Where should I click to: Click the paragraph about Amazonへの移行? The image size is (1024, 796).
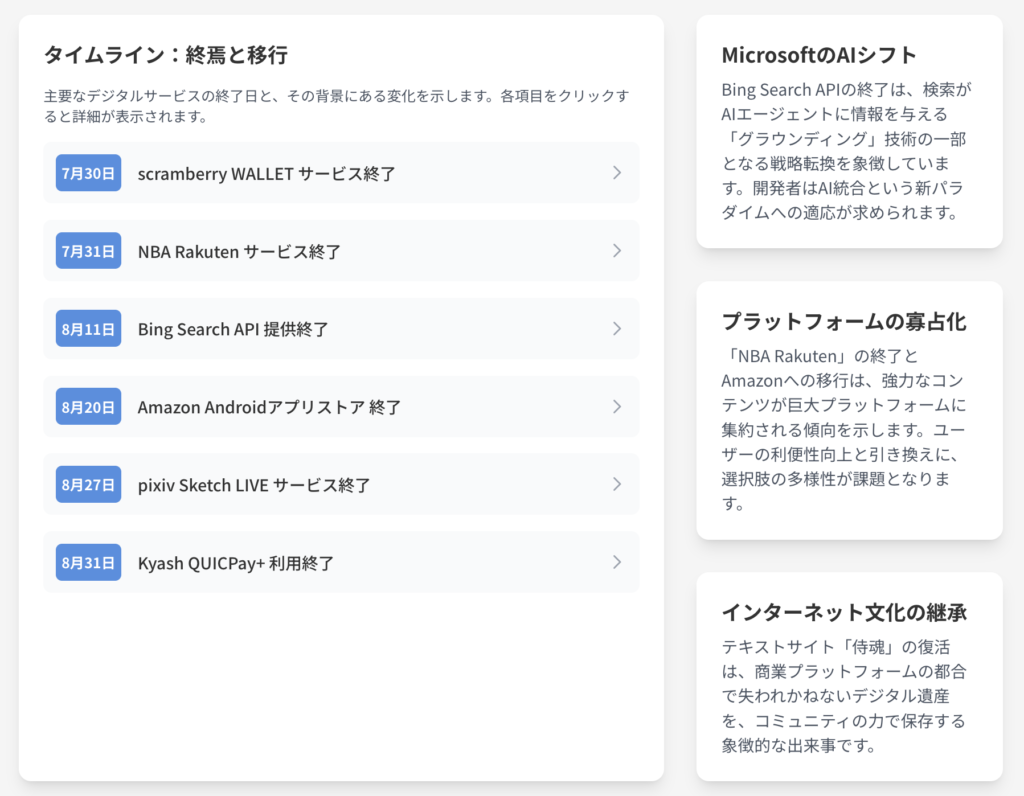[x=844, y=430]
